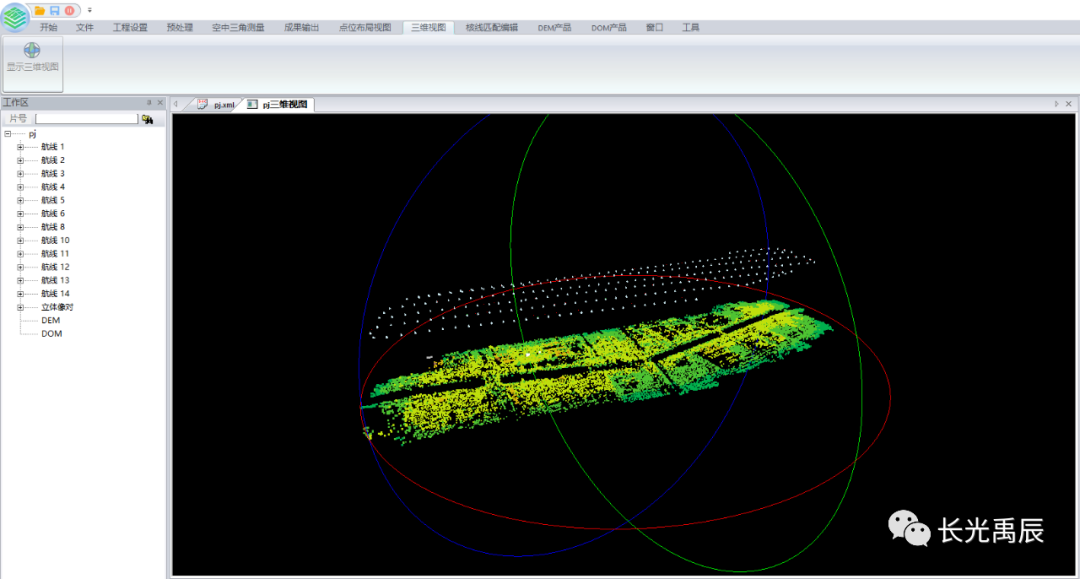This screenshot has width=1080, height=579.
Task: Click the 显示三维视图 globe icon
Action: (x=32, y=50)
